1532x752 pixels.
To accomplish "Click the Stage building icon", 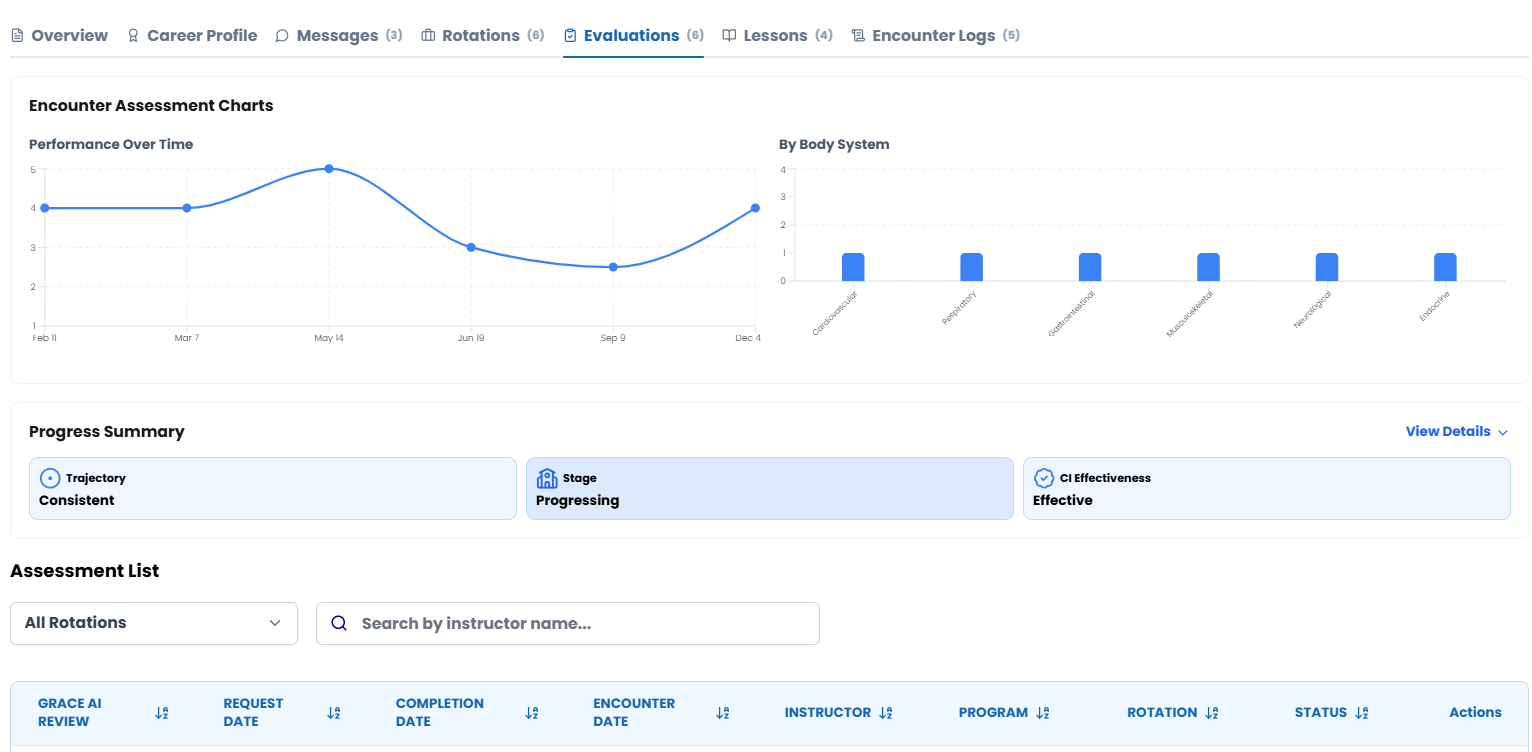I will click(x=547, y=478).
